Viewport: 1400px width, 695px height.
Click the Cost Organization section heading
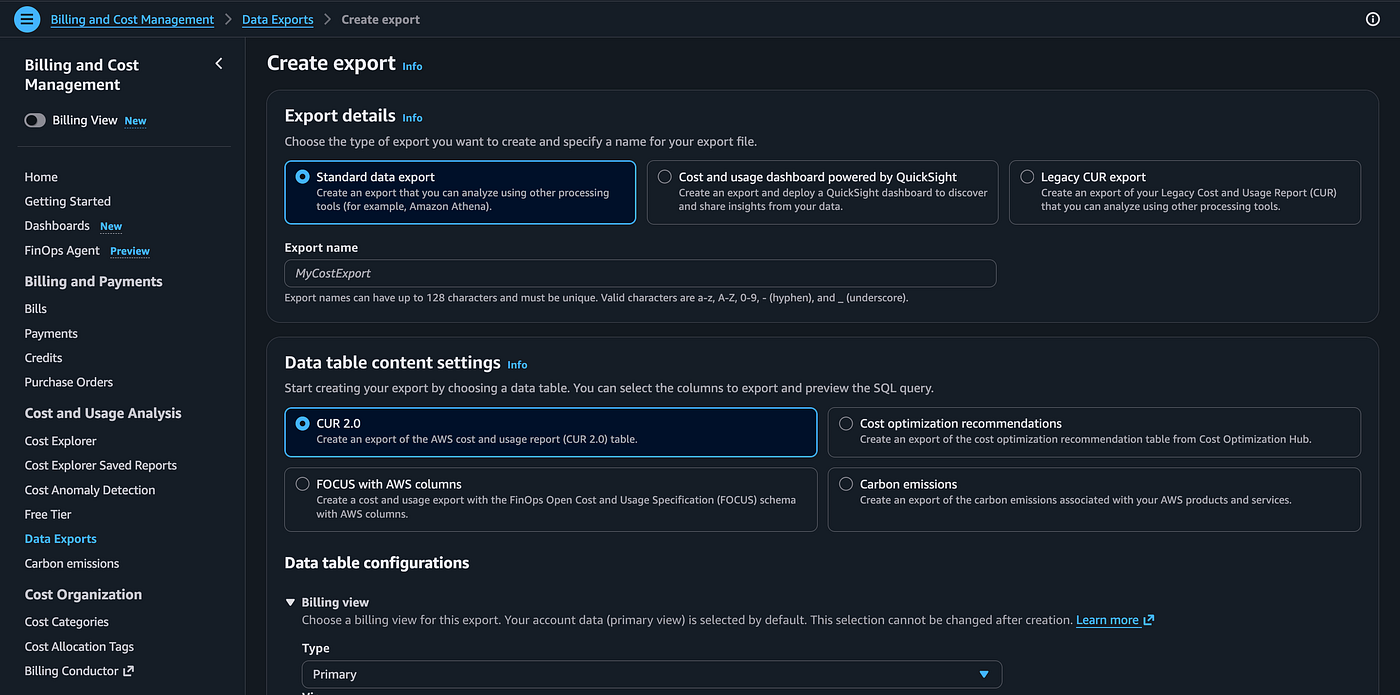83,594
